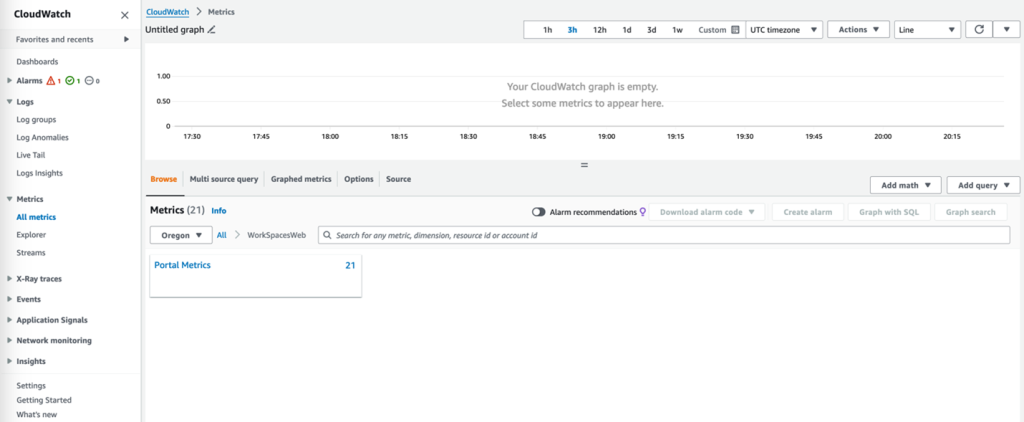Open Getting Started in sidebar
The width and height of the screenshot is (1024, 422).
coord(44,400)
